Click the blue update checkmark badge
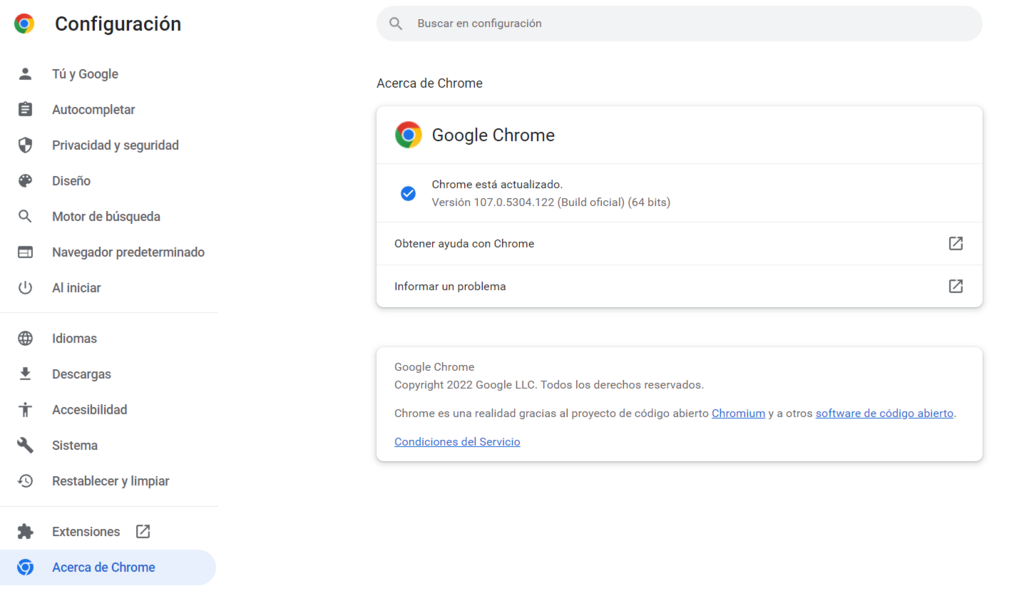 pos(408,192)
